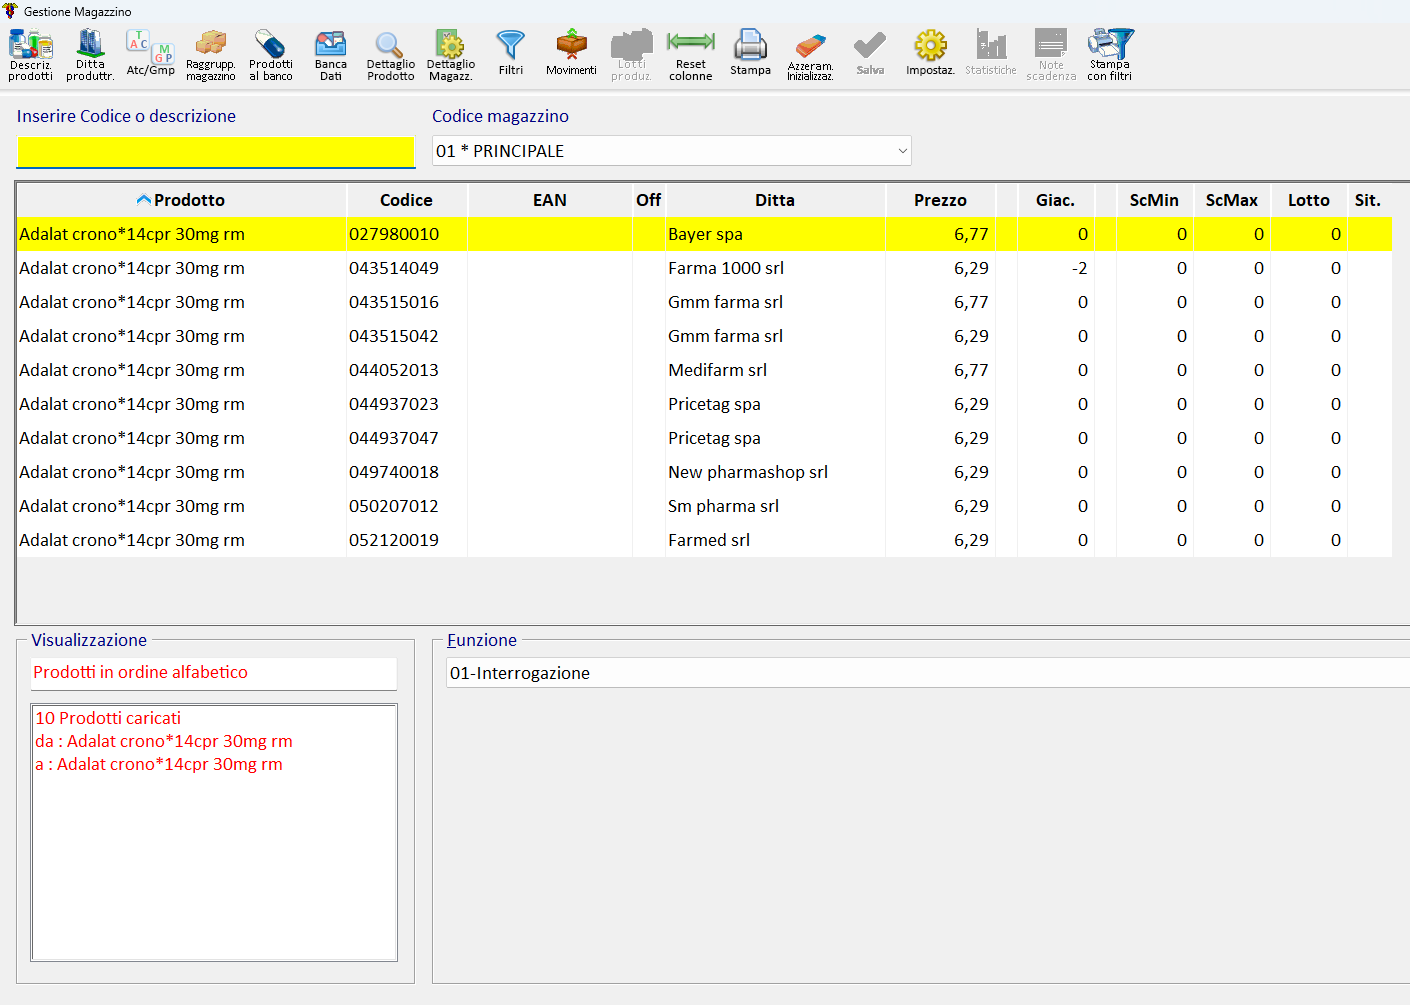Select the Sm pharma srl row
This screenshot has width=1410, height=1005.
pos(704,506)
